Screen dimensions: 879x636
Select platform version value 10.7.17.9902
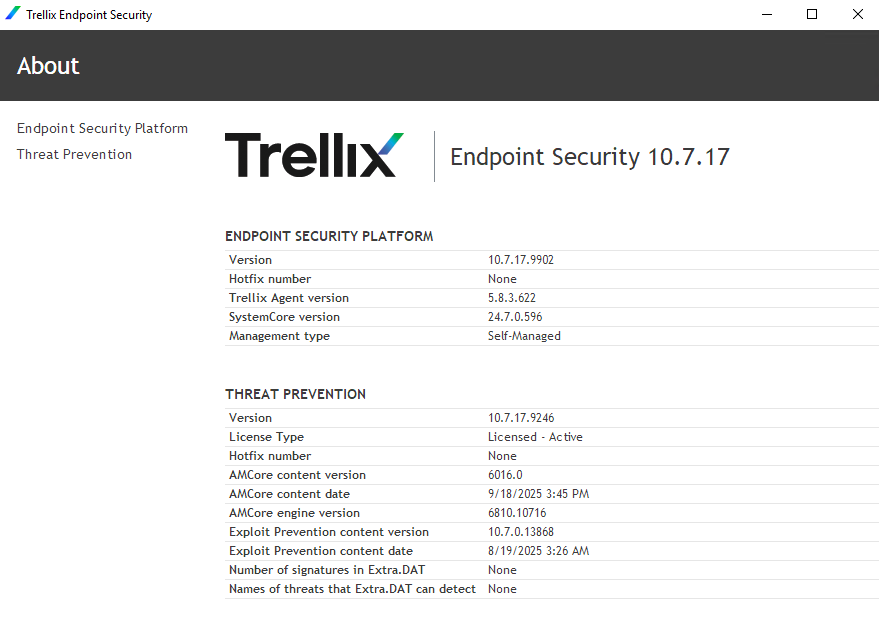pos(521,260)
